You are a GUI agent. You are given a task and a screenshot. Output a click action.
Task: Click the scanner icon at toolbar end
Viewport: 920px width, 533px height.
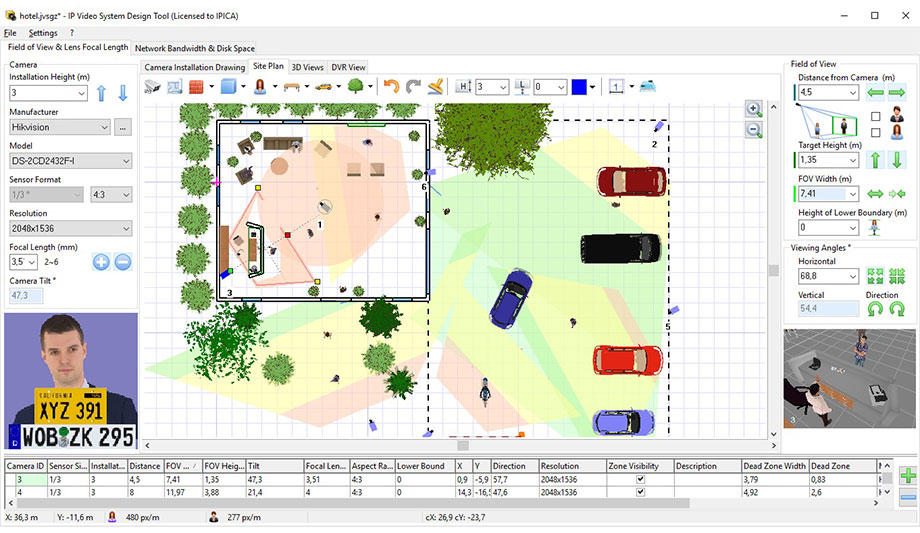648,86
